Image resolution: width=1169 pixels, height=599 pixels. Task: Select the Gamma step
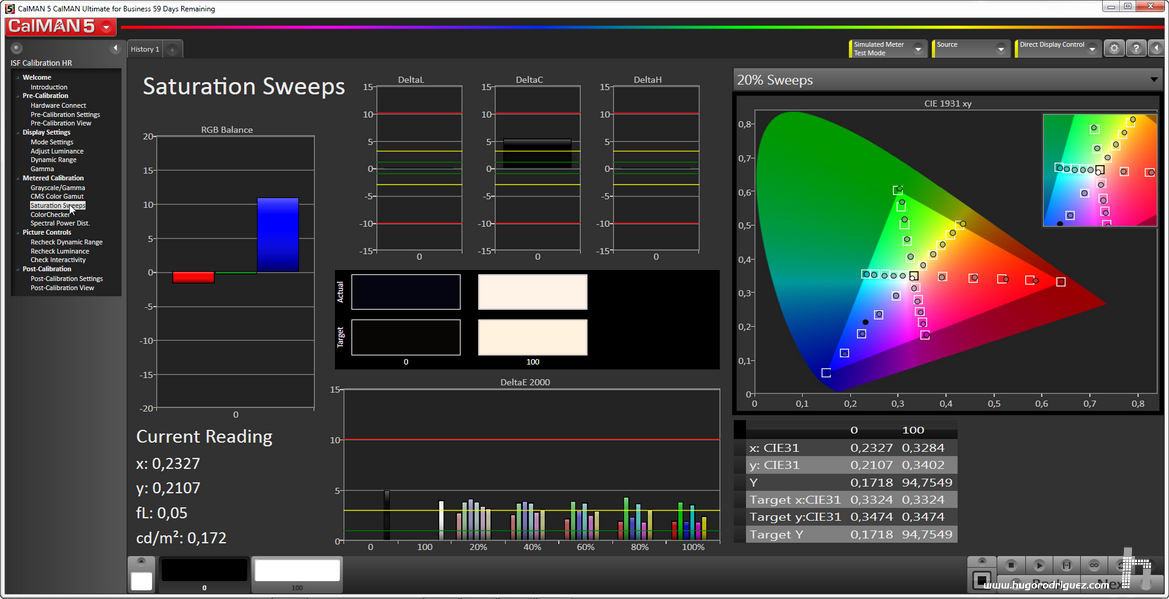pos(42,169)
